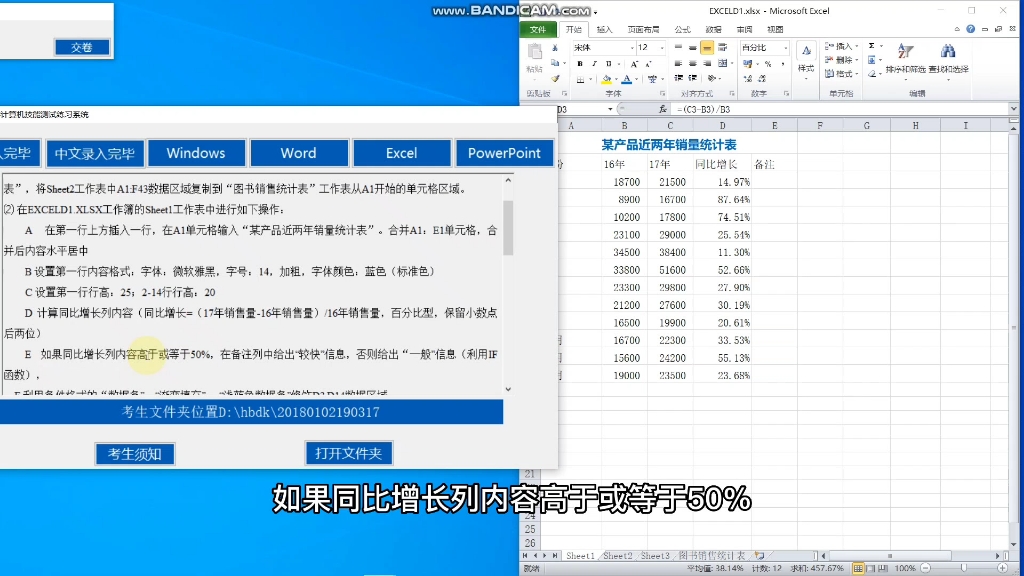Click the 打开文件夹 button

tap(348, 452)
